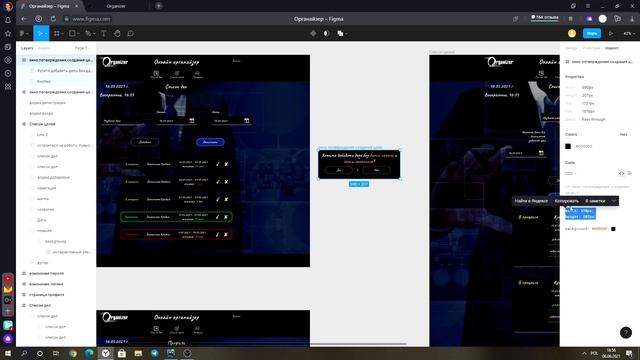This screenshot has height=360, width=640.
Task: Click the table view icon in Code section
Action: (x=630, y=173)
